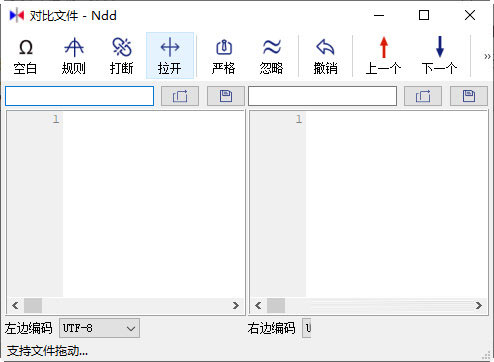Close the 对比文件 - Ndd window
494x362 pixels.
click(x=470, y=15)
